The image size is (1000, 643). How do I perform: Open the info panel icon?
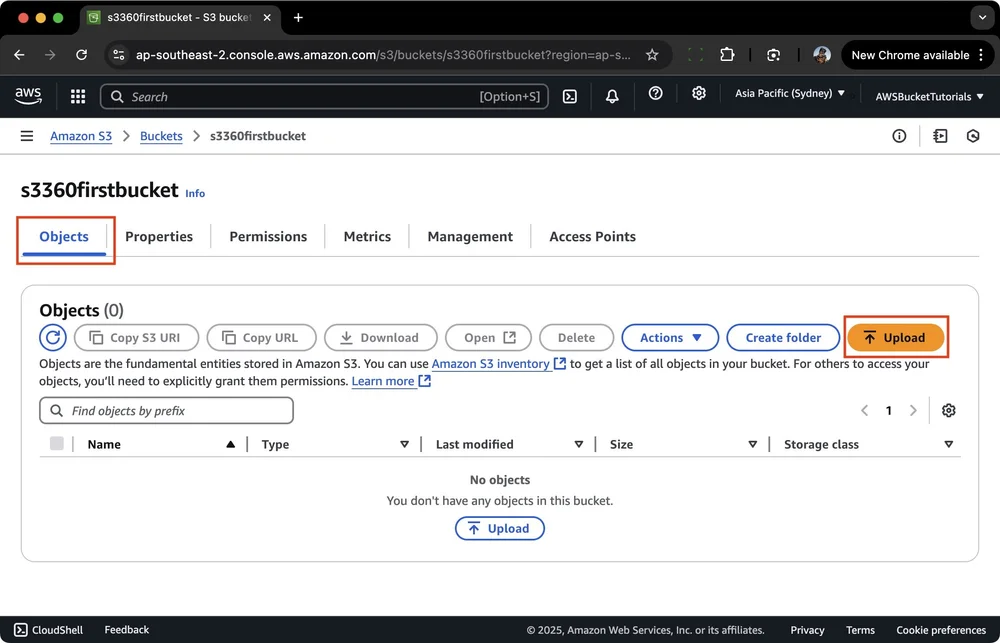[x=899, y=136]
